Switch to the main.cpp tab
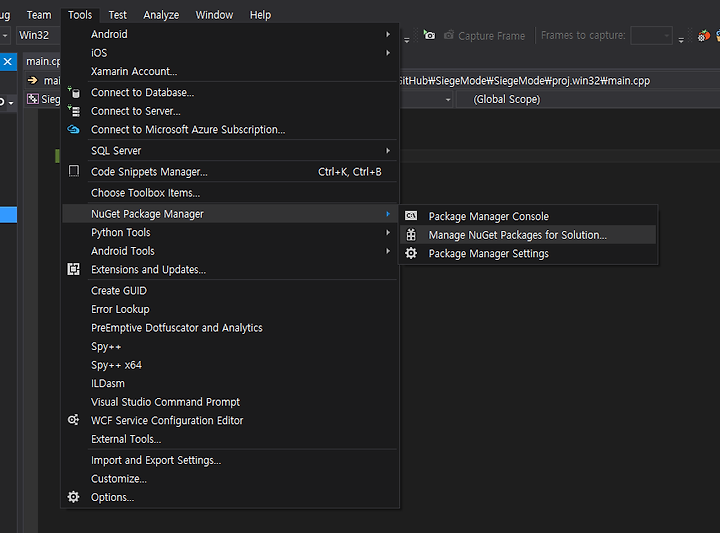This screenshot has height=533, width=720. [43, 61]
